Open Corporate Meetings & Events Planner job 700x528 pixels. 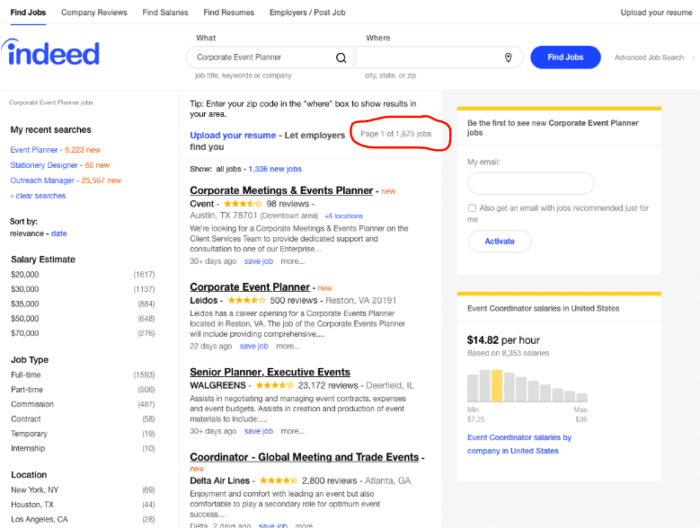(281, 191)
